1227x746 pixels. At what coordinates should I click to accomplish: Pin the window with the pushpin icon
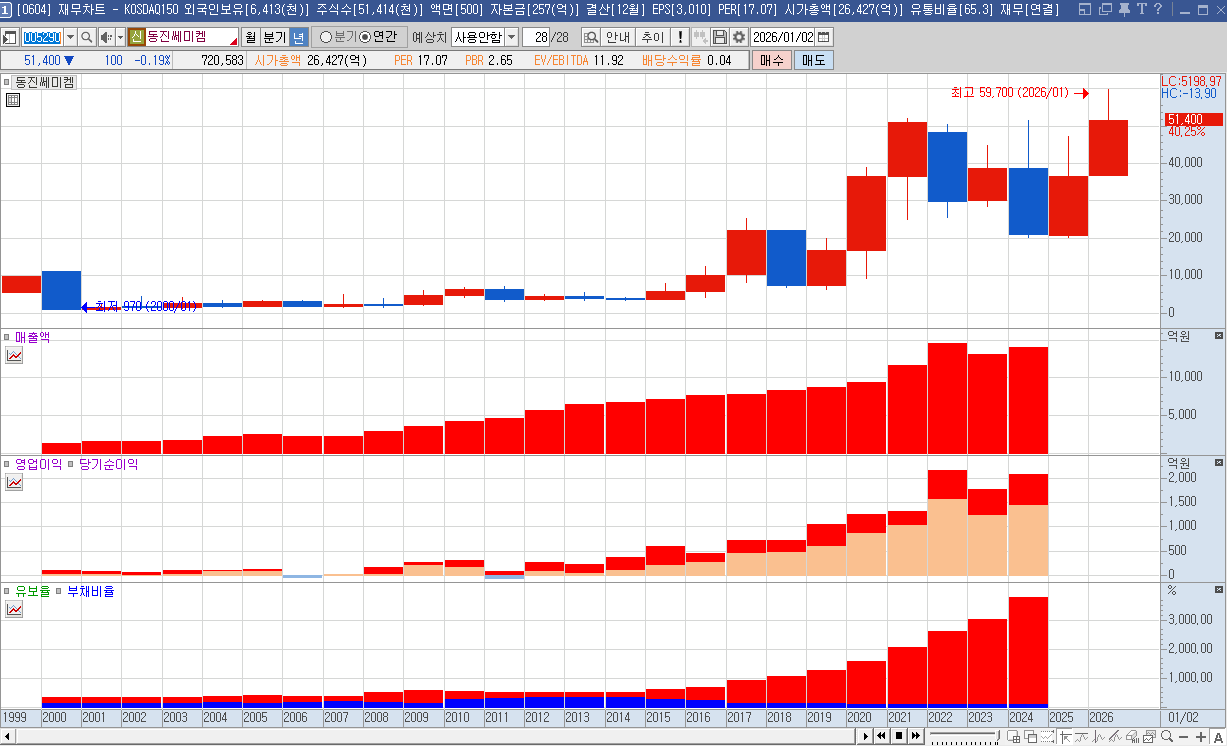[1124, 10]
